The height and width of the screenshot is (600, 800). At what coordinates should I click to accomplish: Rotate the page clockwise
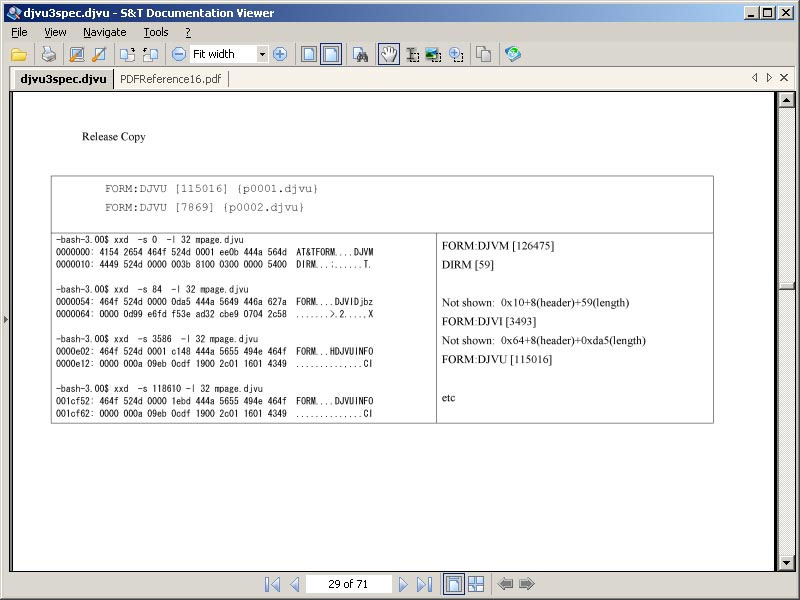tap(128, 54)
